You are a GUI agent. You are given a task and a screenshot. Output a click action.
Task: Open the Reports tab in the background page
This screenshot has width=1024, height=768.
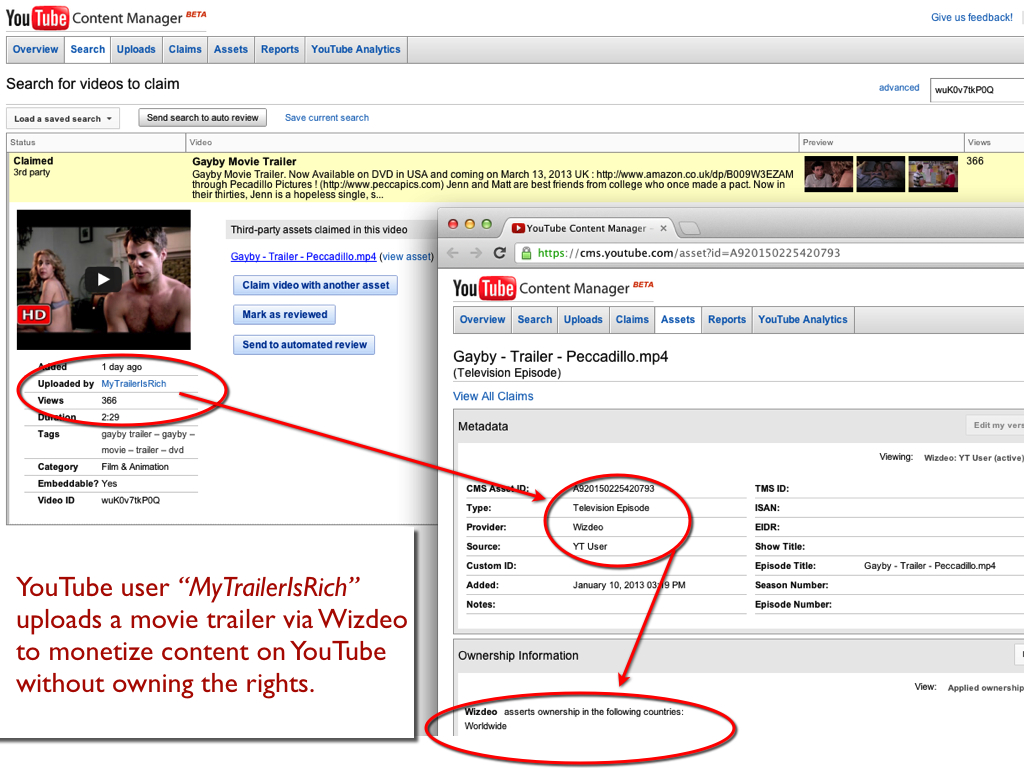point(280,50)
